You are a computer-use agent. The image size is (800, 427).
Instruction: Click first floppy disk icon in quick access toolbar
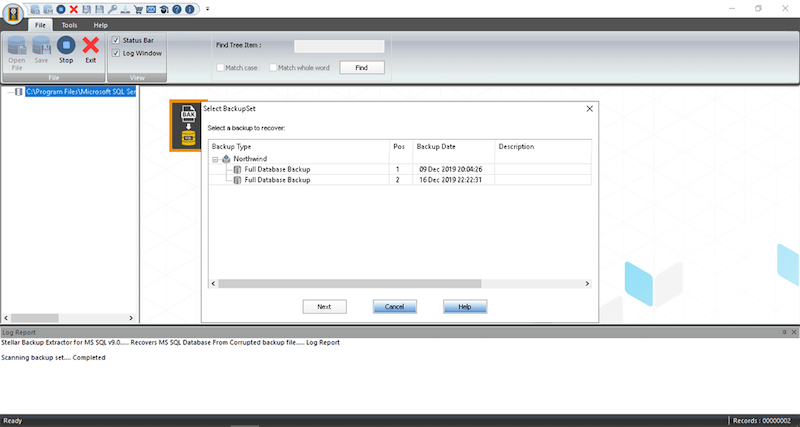[86, 9]
